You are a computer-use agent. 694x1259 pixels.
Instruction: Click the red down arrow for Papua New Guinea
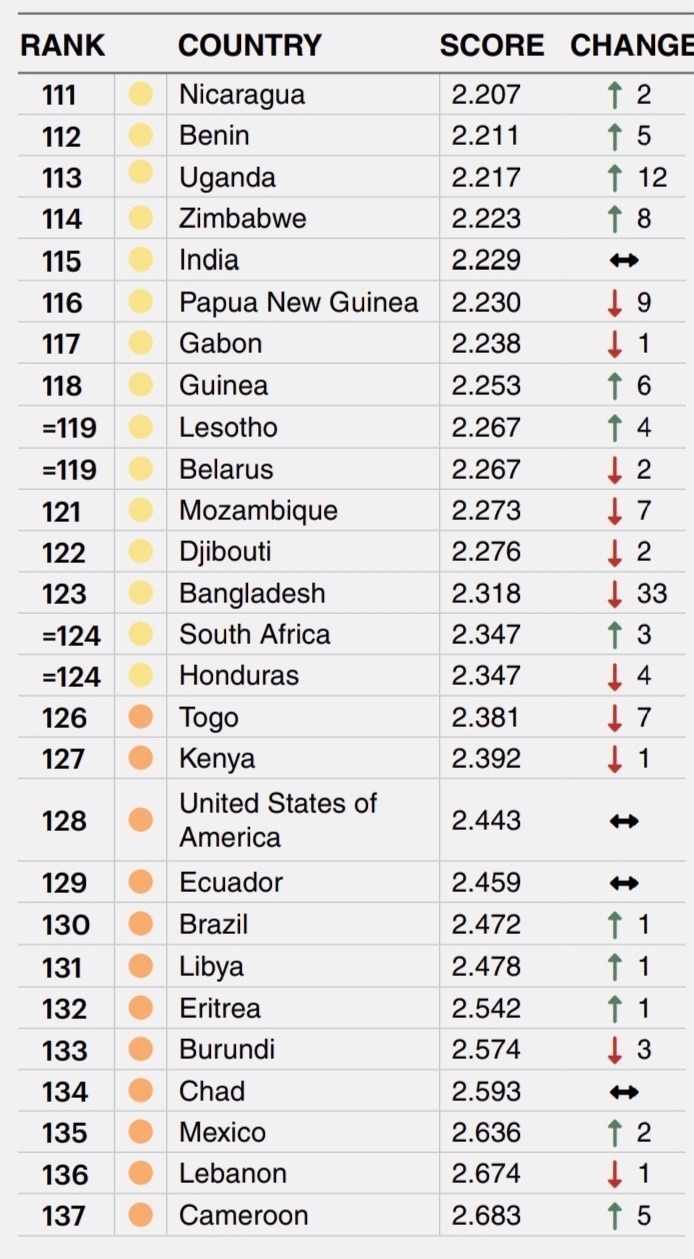coord(615,303)
